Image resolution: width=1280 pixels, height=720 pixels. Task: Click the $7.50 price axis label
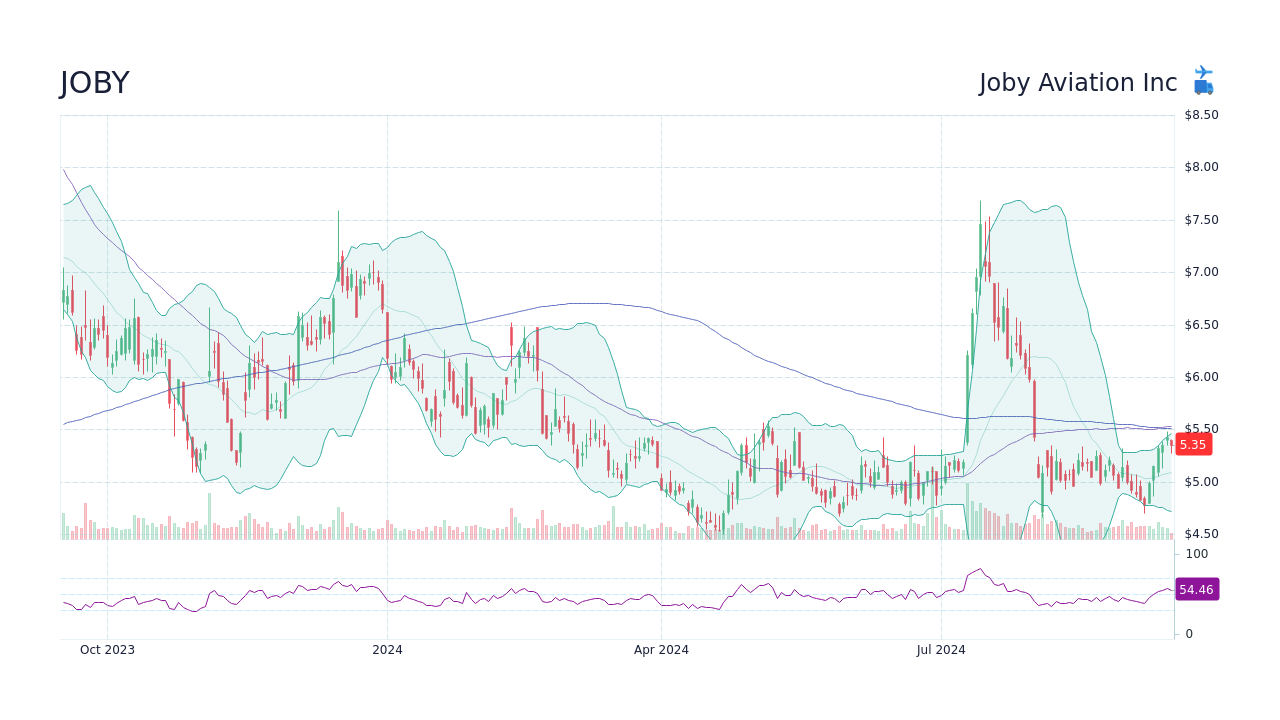(1201, 220)
